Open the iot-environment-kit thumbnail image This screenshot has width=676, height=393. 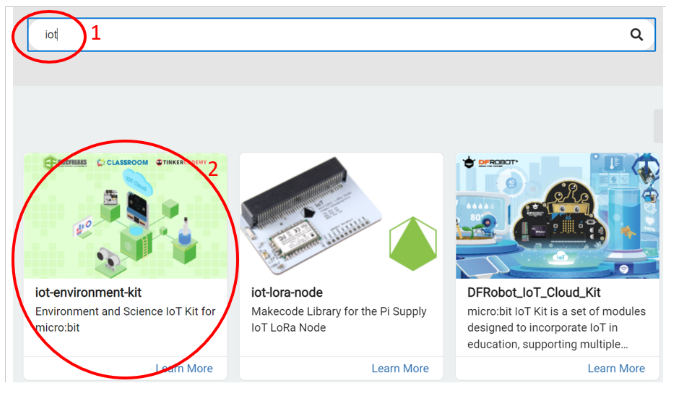[125, 216]
